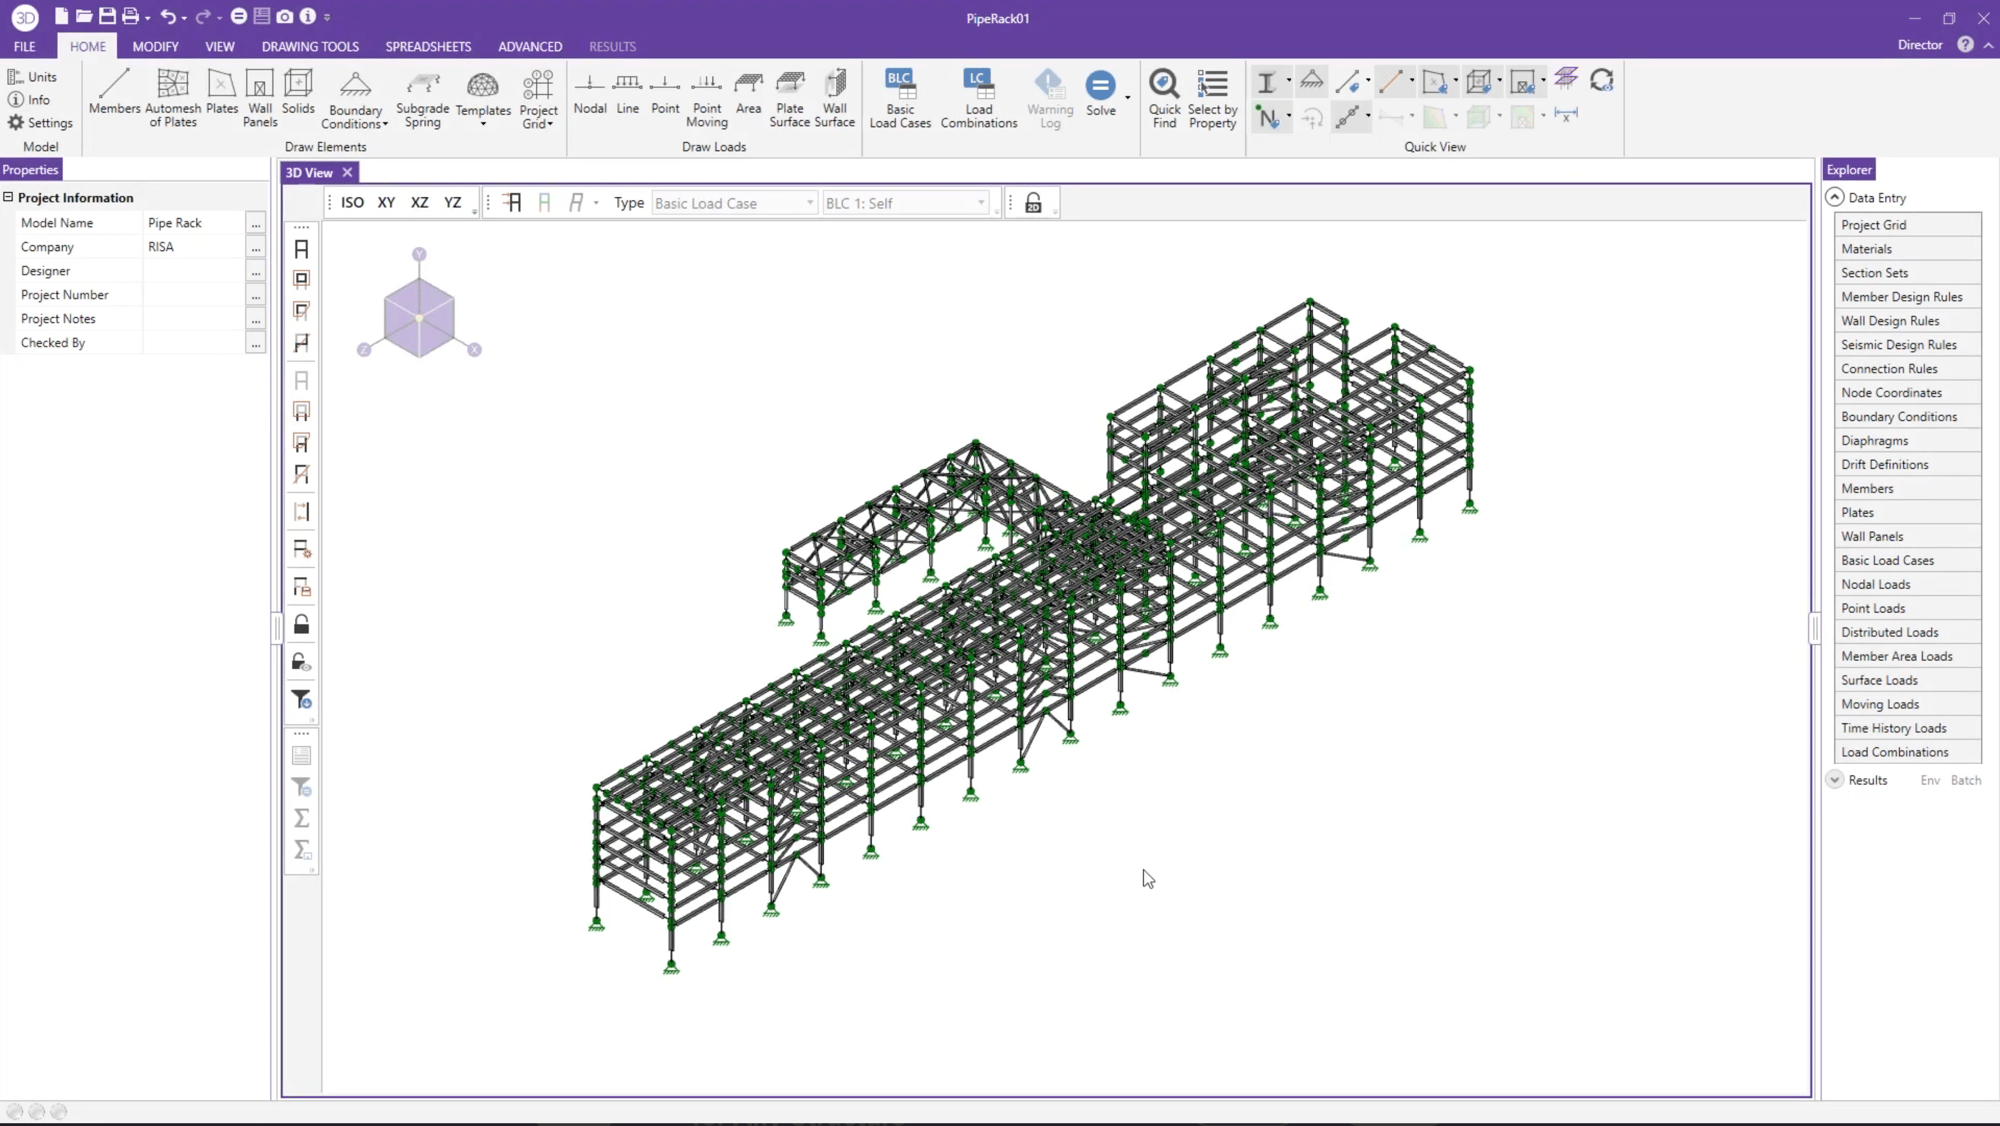
Task: Select the Nodal load drawing tool
Action: (589, 97)
